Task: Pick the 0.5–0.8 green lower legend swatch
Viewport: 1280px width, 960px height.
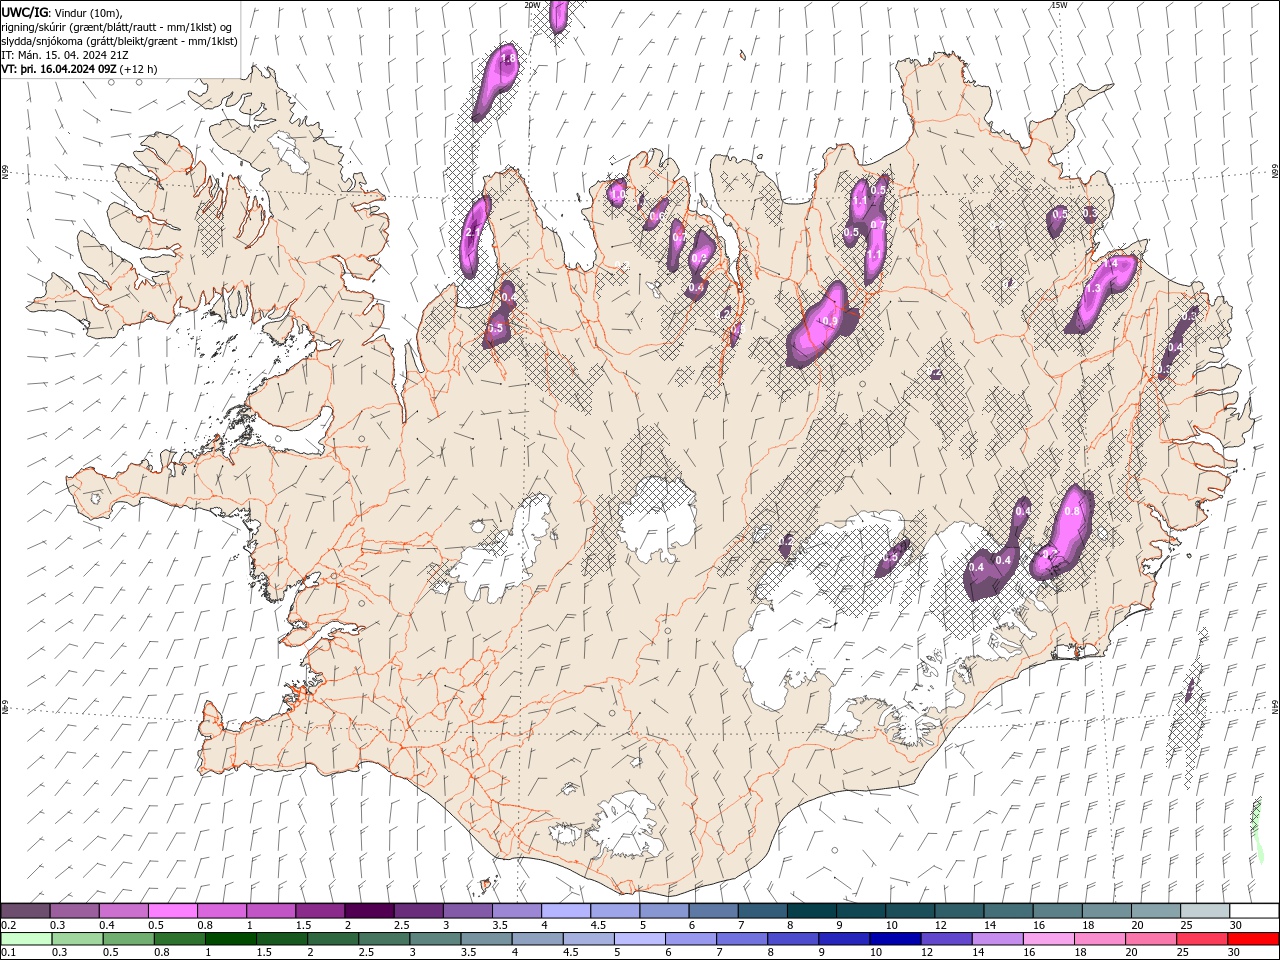Action: [x=129, y=939]
